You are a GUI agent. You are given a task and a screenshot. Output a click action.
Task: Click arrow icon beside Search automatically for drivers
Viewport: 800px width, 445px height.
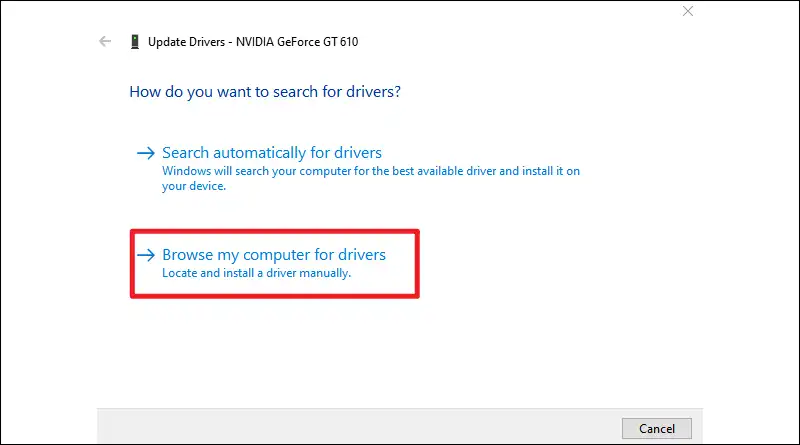(146, 153)
